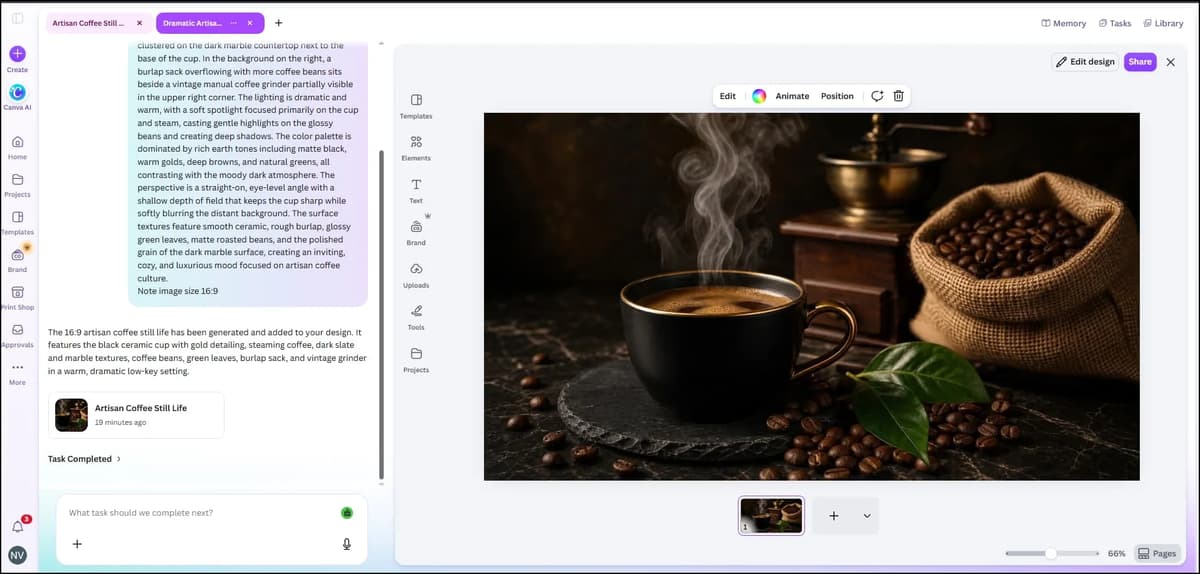This screenshot has height=574, width=1200.
Task: Select page 1 thumbnail
Action: [771, 516]
